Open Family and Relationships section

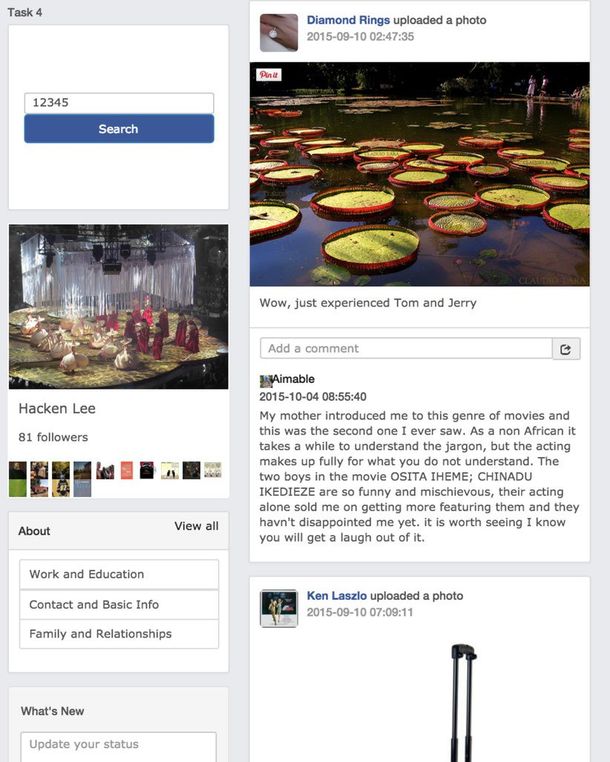pos(119,634)
